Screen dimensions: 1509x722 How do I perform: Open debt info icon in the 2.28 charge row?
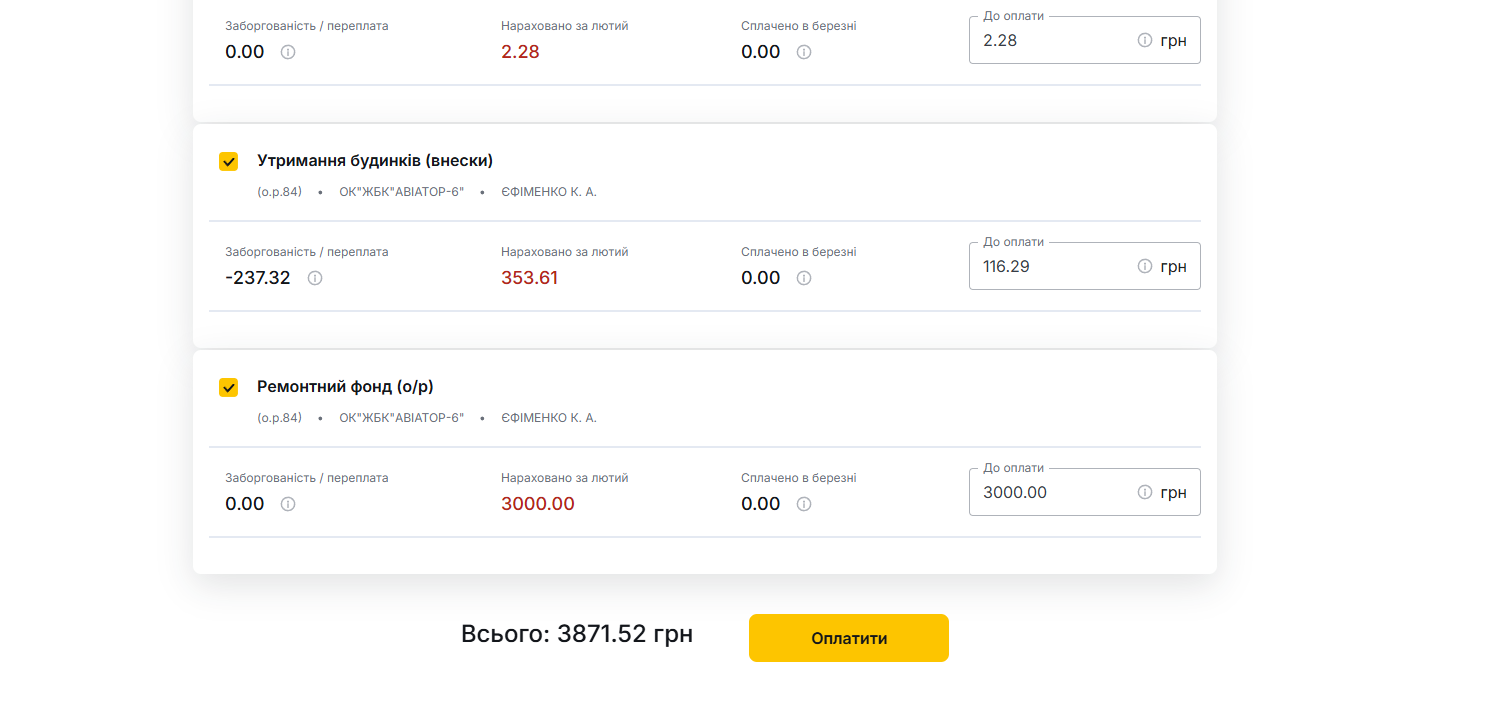coord(288,52)
